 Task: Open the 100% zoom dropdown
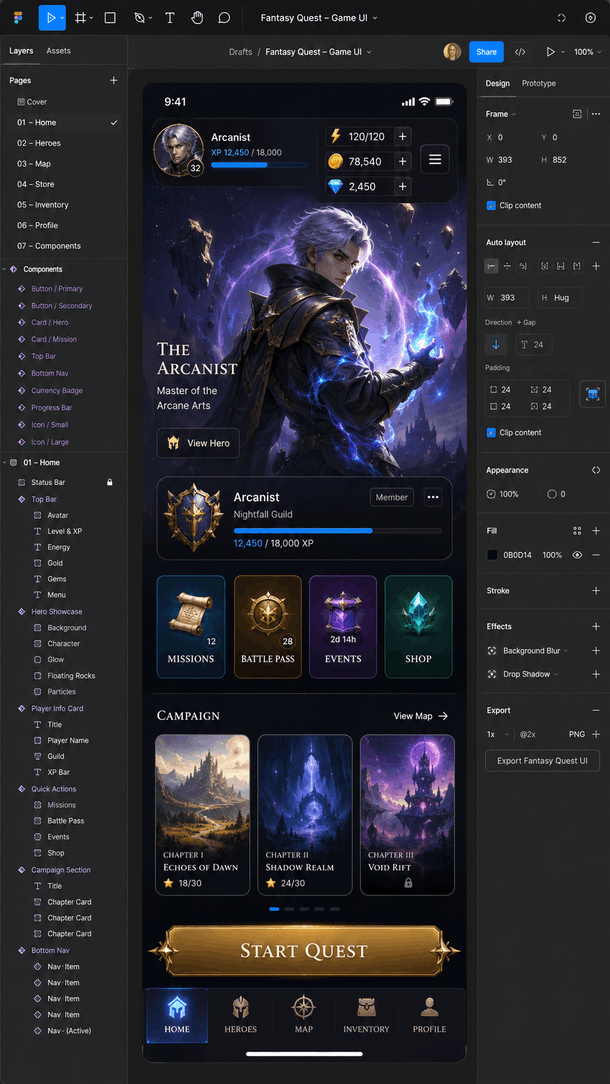587,52
